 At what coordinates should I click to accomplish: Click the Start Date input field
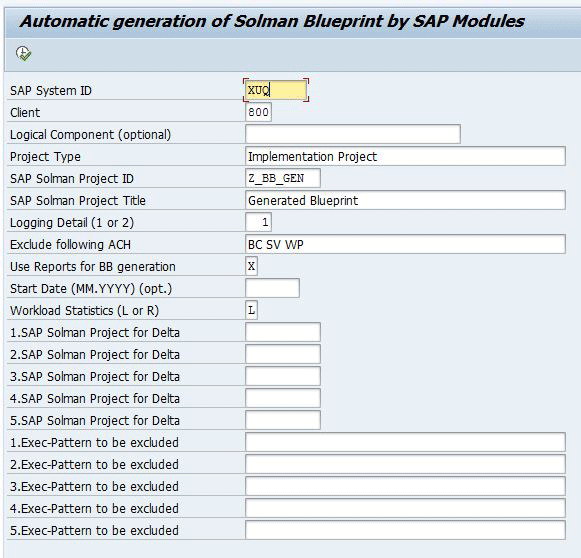point(272,288)
